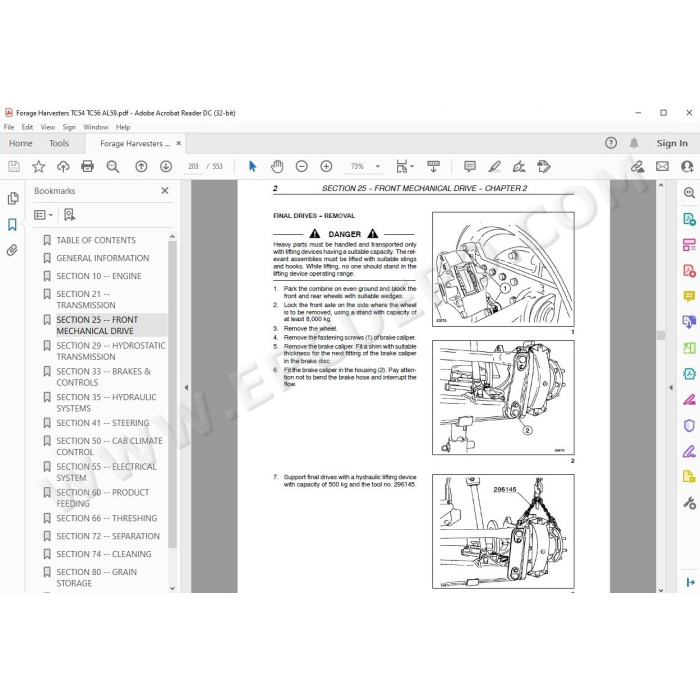Expand the right tools pane arrow

[x=671, y=388]
